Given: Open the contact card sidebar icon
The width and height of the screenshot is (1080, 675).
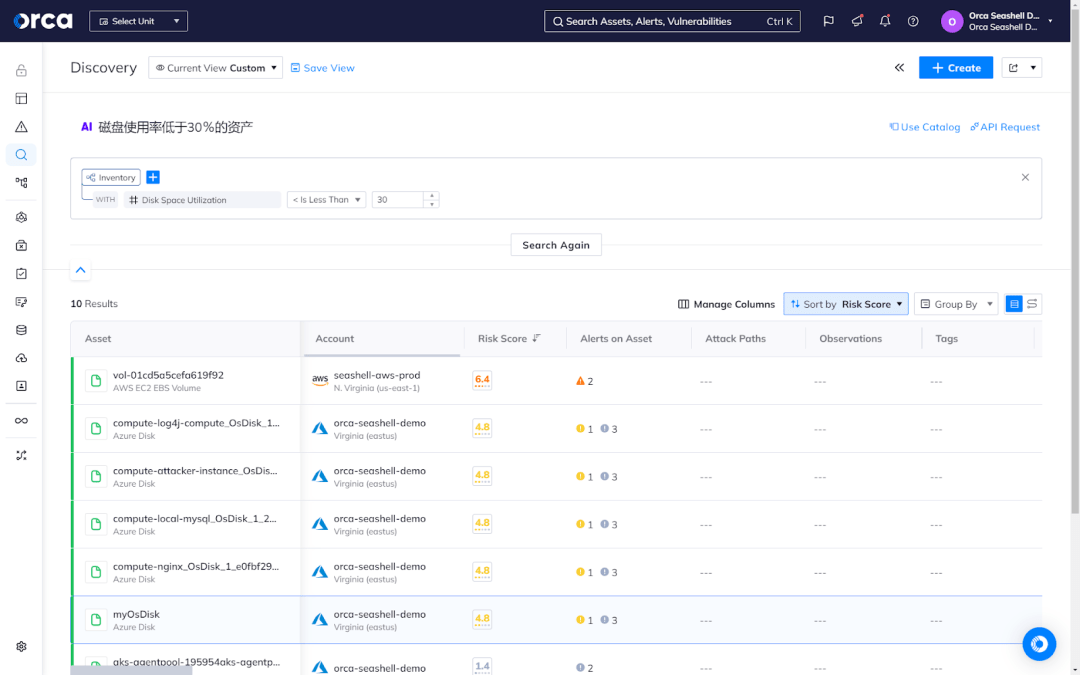Looking at the screenshot, I should 21,386.
